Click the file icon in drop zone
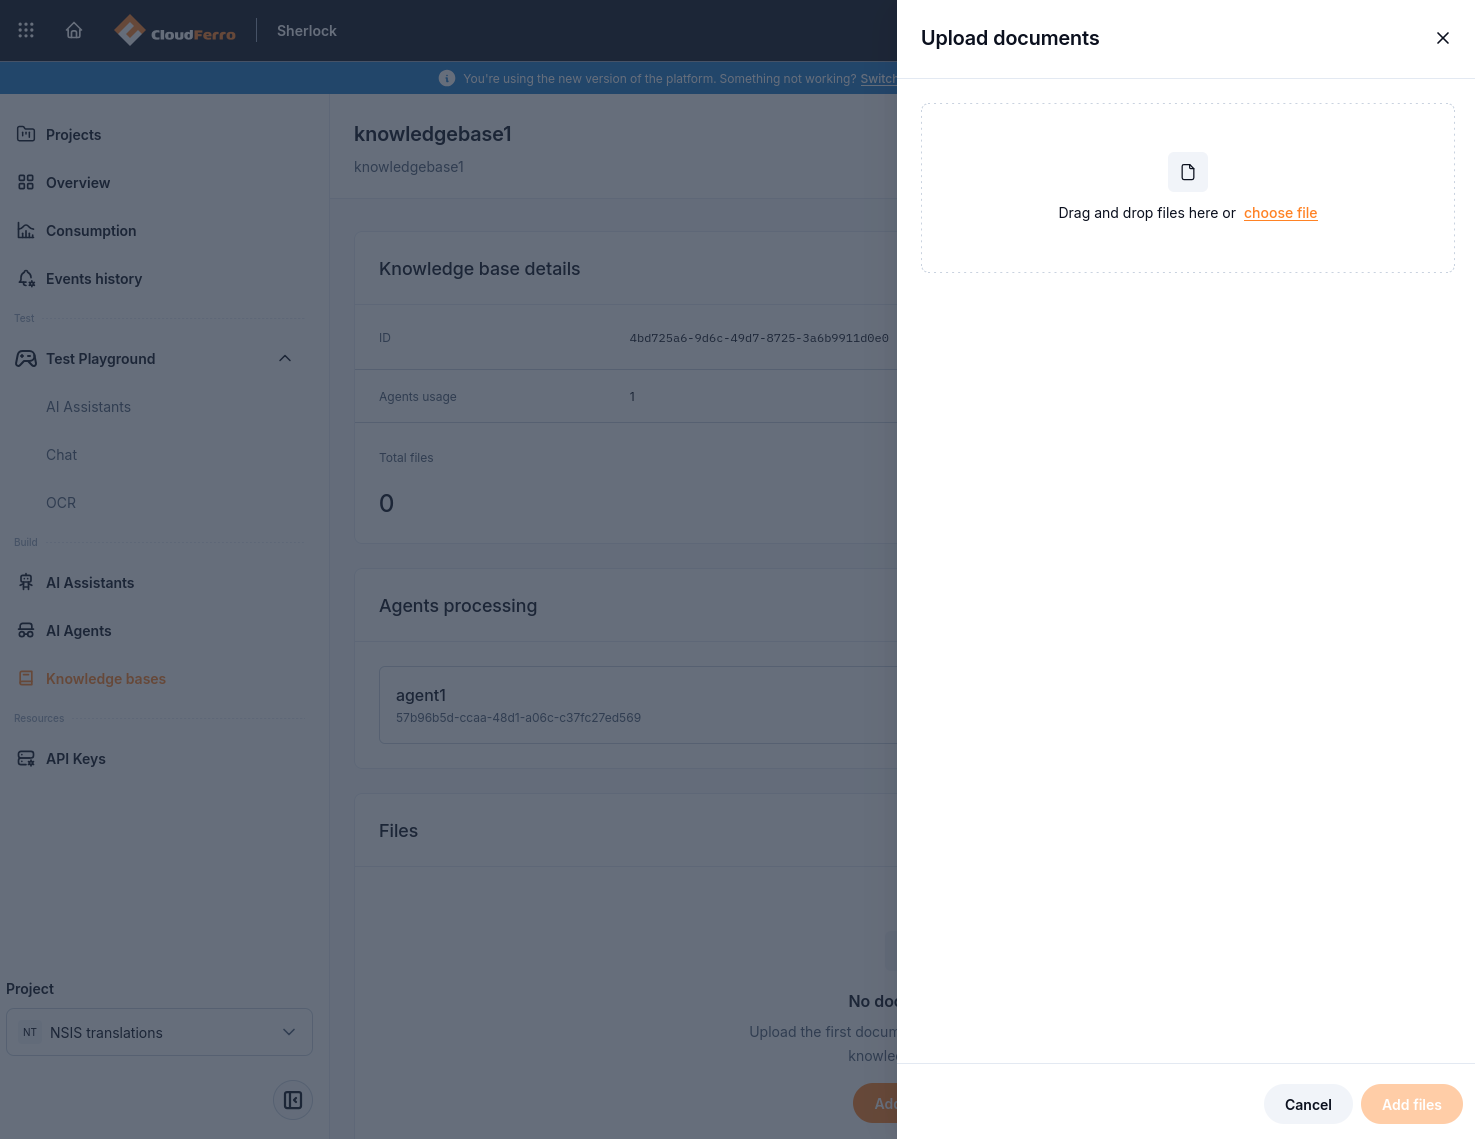This screenshot has width=1475, height=1139. pos(1188,172)
